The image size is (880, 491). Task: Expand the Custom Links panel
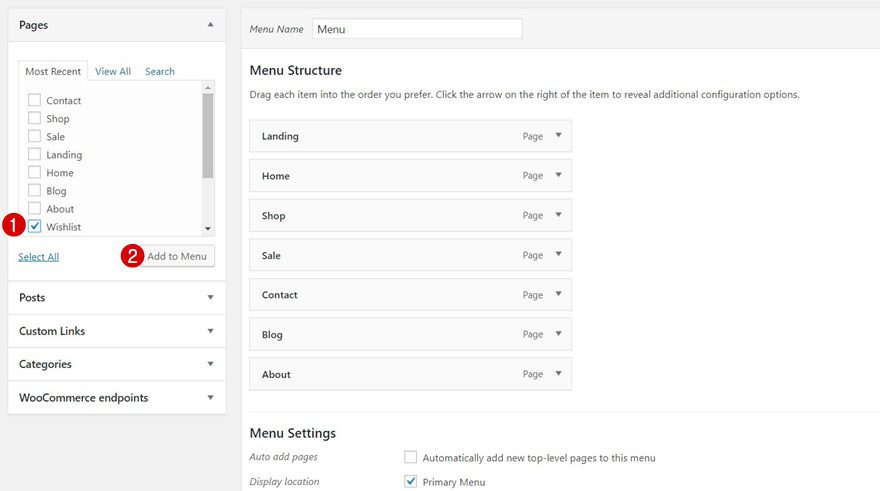point(210,331)
